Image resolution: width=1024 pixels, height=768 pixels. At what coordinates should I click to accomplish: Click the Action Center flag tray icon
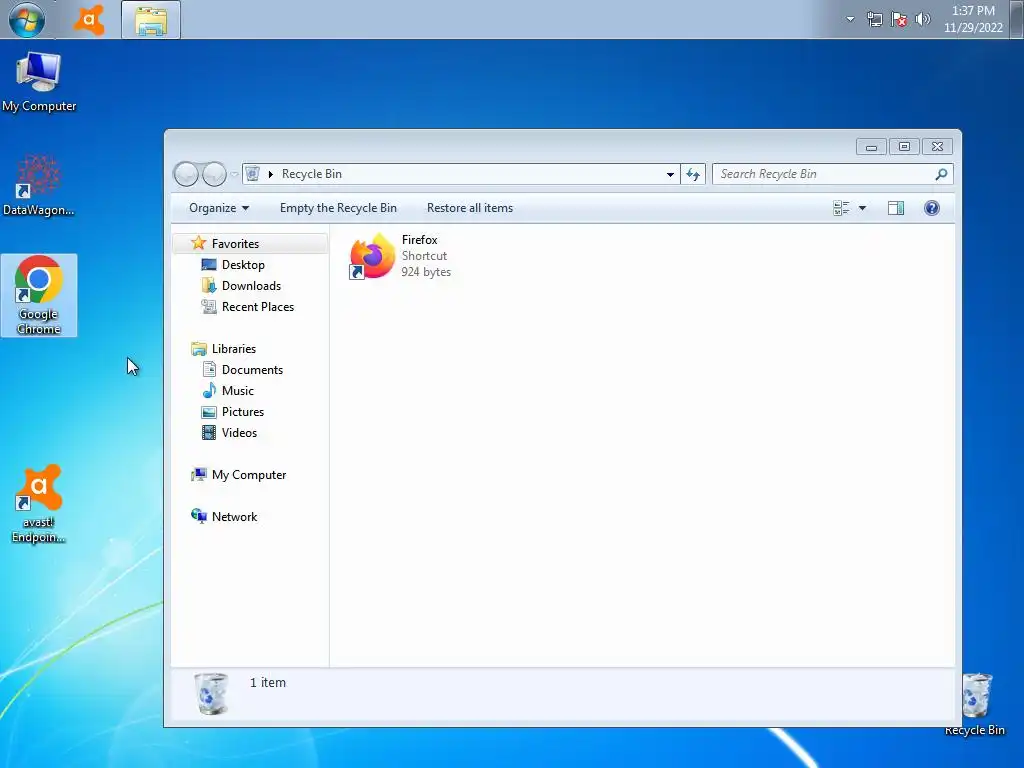coord(899,19)
